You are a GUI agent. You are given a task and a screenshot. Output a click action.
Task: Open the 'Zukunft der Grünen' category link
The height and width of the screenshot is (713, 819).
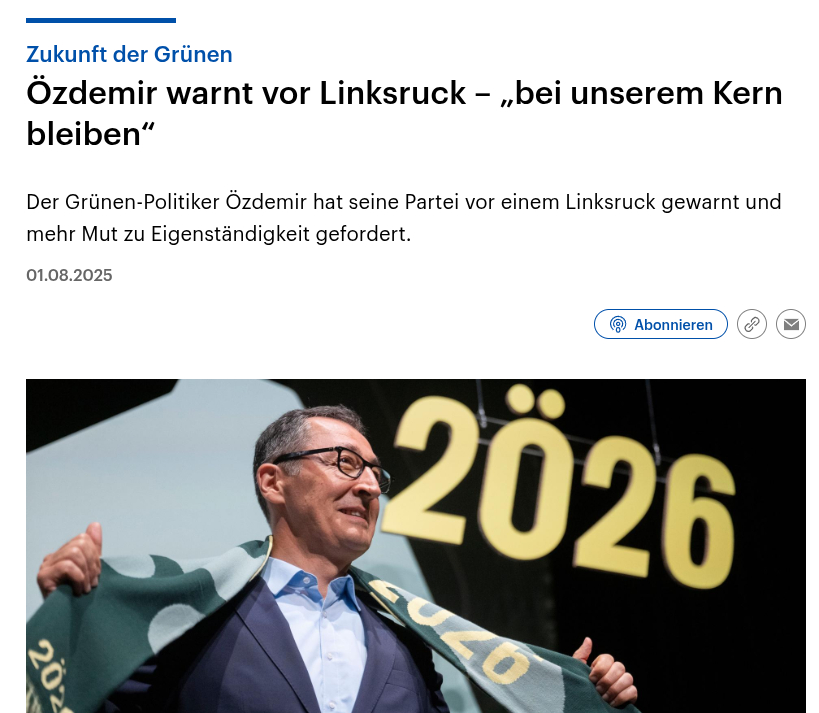tap(129, 54)
